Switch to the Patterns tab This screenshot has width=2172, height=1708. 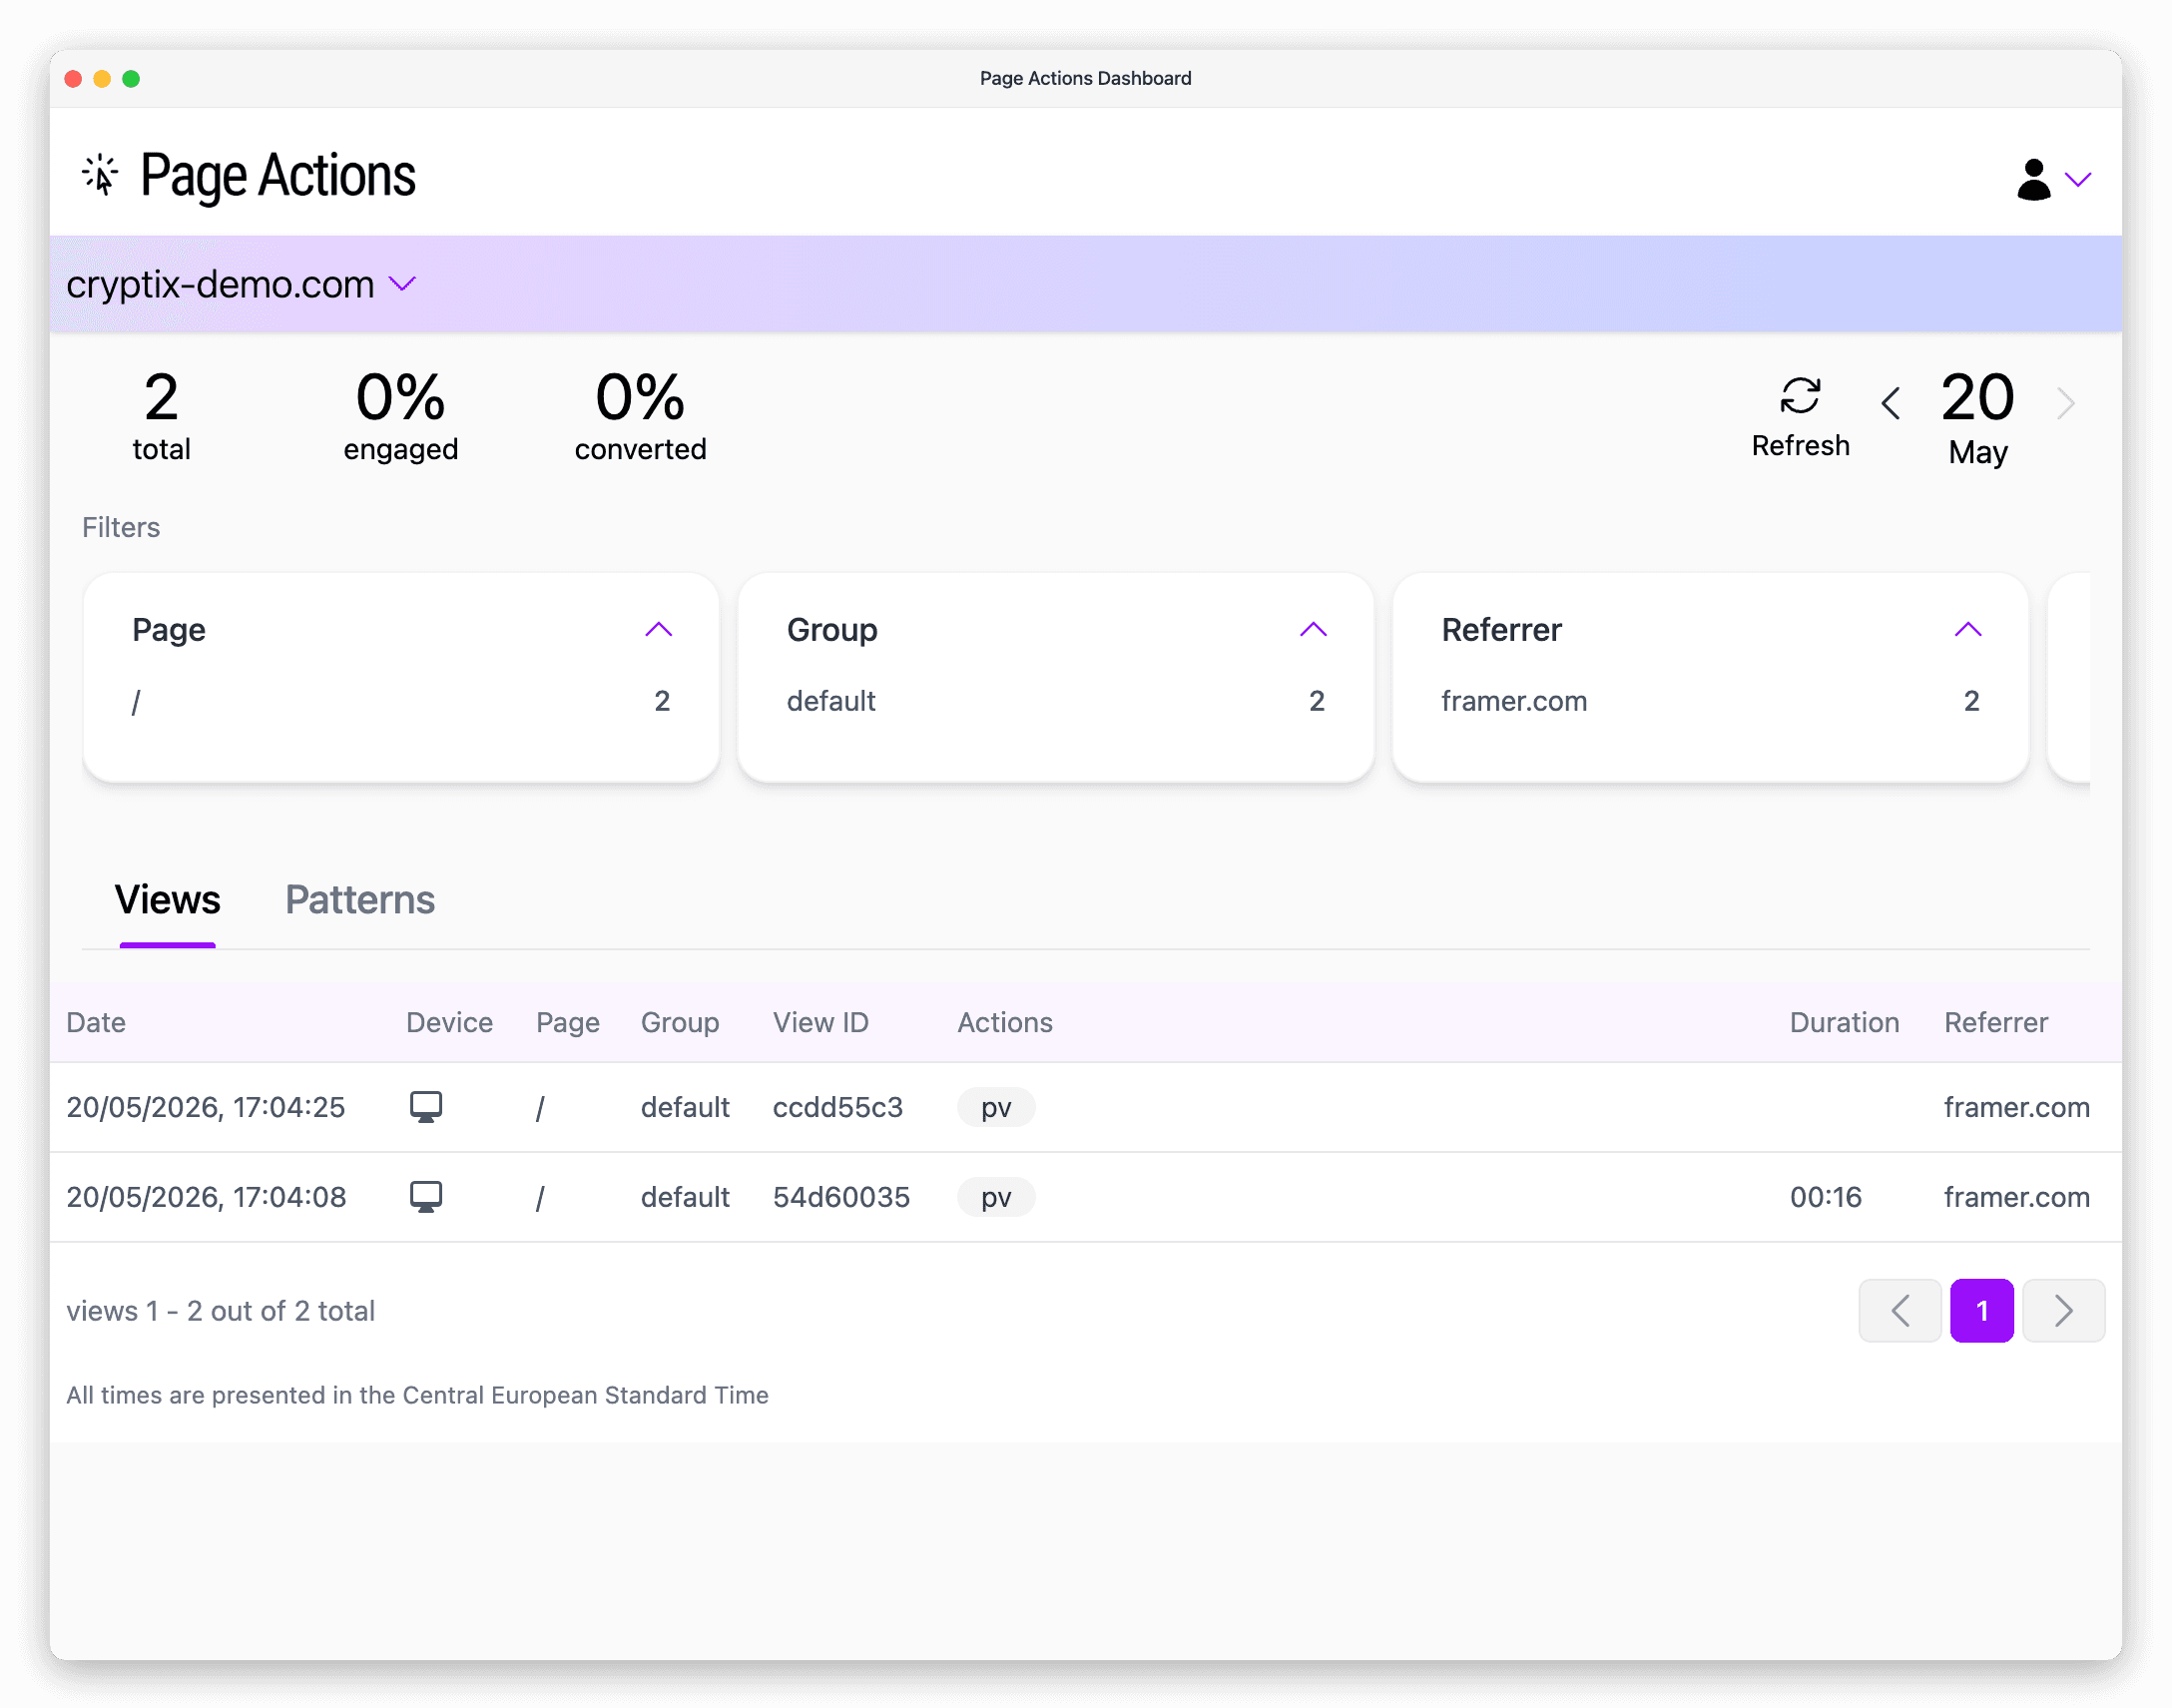pos(360,900)
